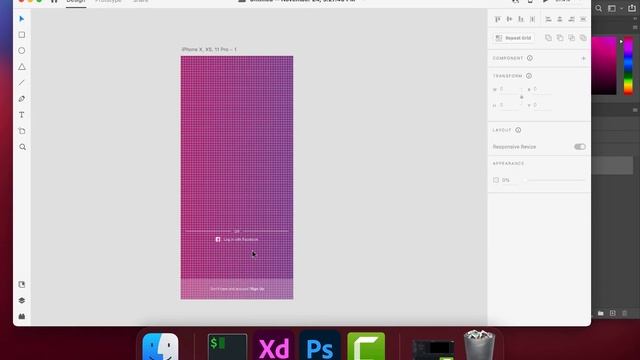The width and height of the screenshot is (640, 360).
Task: Open Terminal from the dock
Action: 227,347
